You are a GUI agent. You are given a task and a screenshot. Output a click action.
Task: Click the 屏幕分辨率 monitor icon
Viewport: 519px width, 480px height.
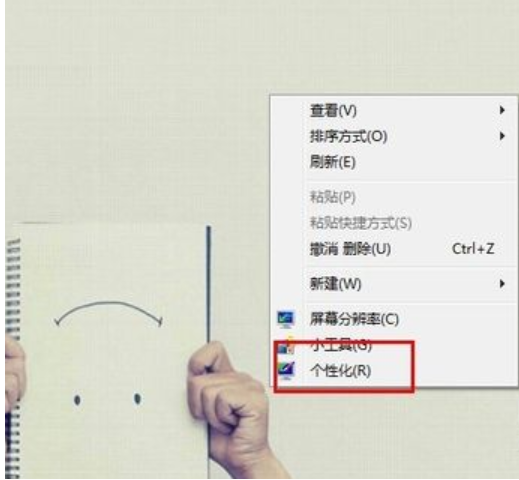(286, 319)
